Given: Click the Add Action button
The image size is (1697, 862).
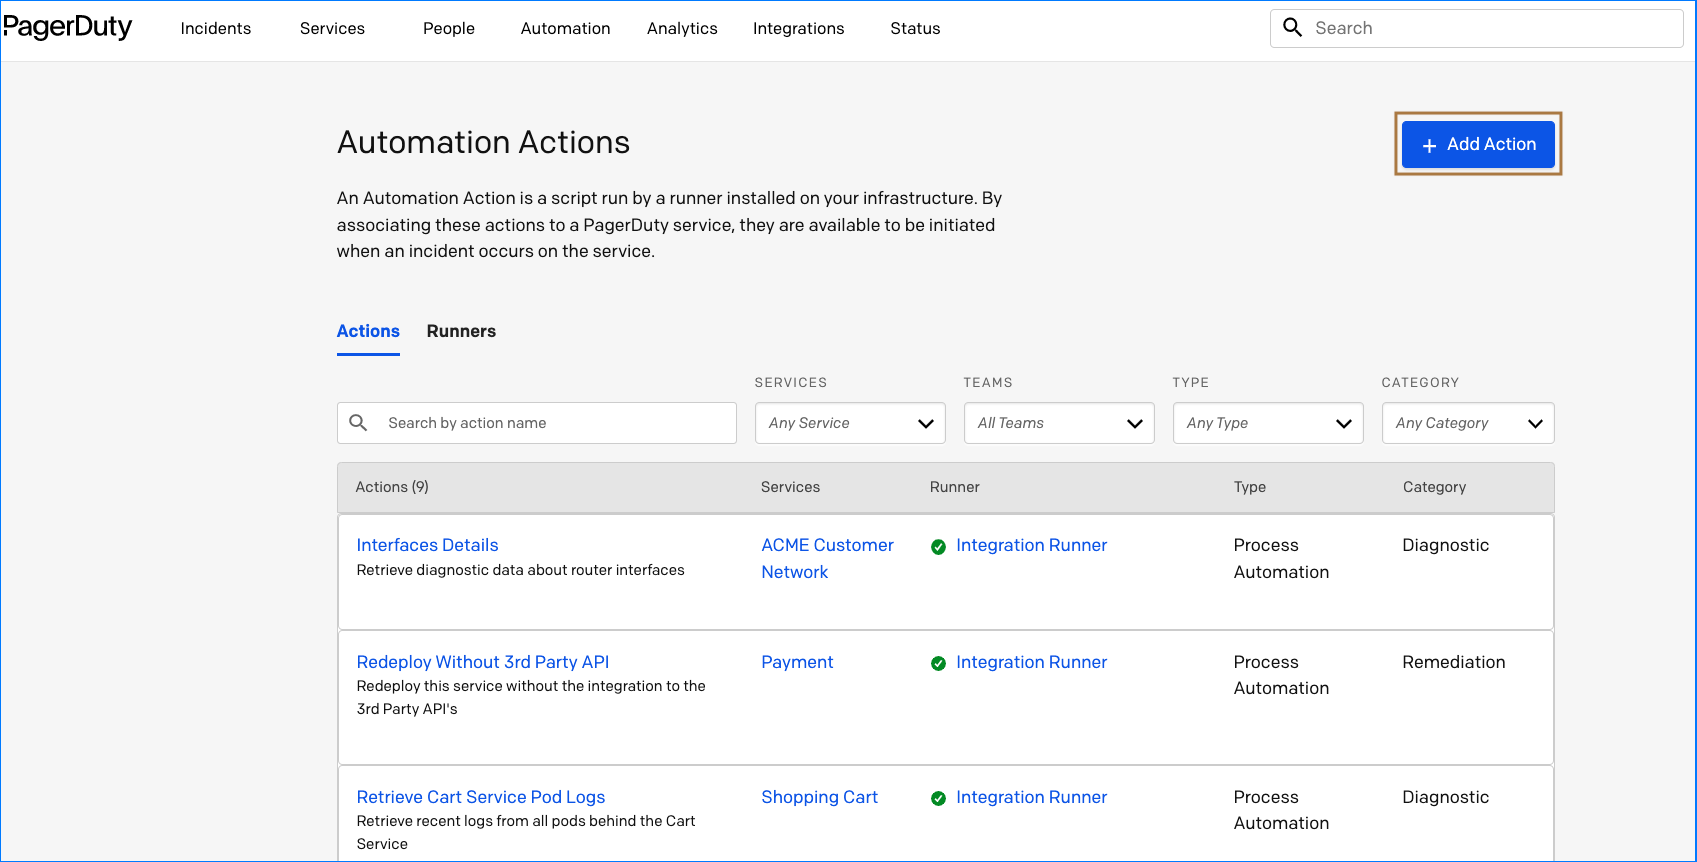Looking at the screenshot, I should [x=1478, y=144].
